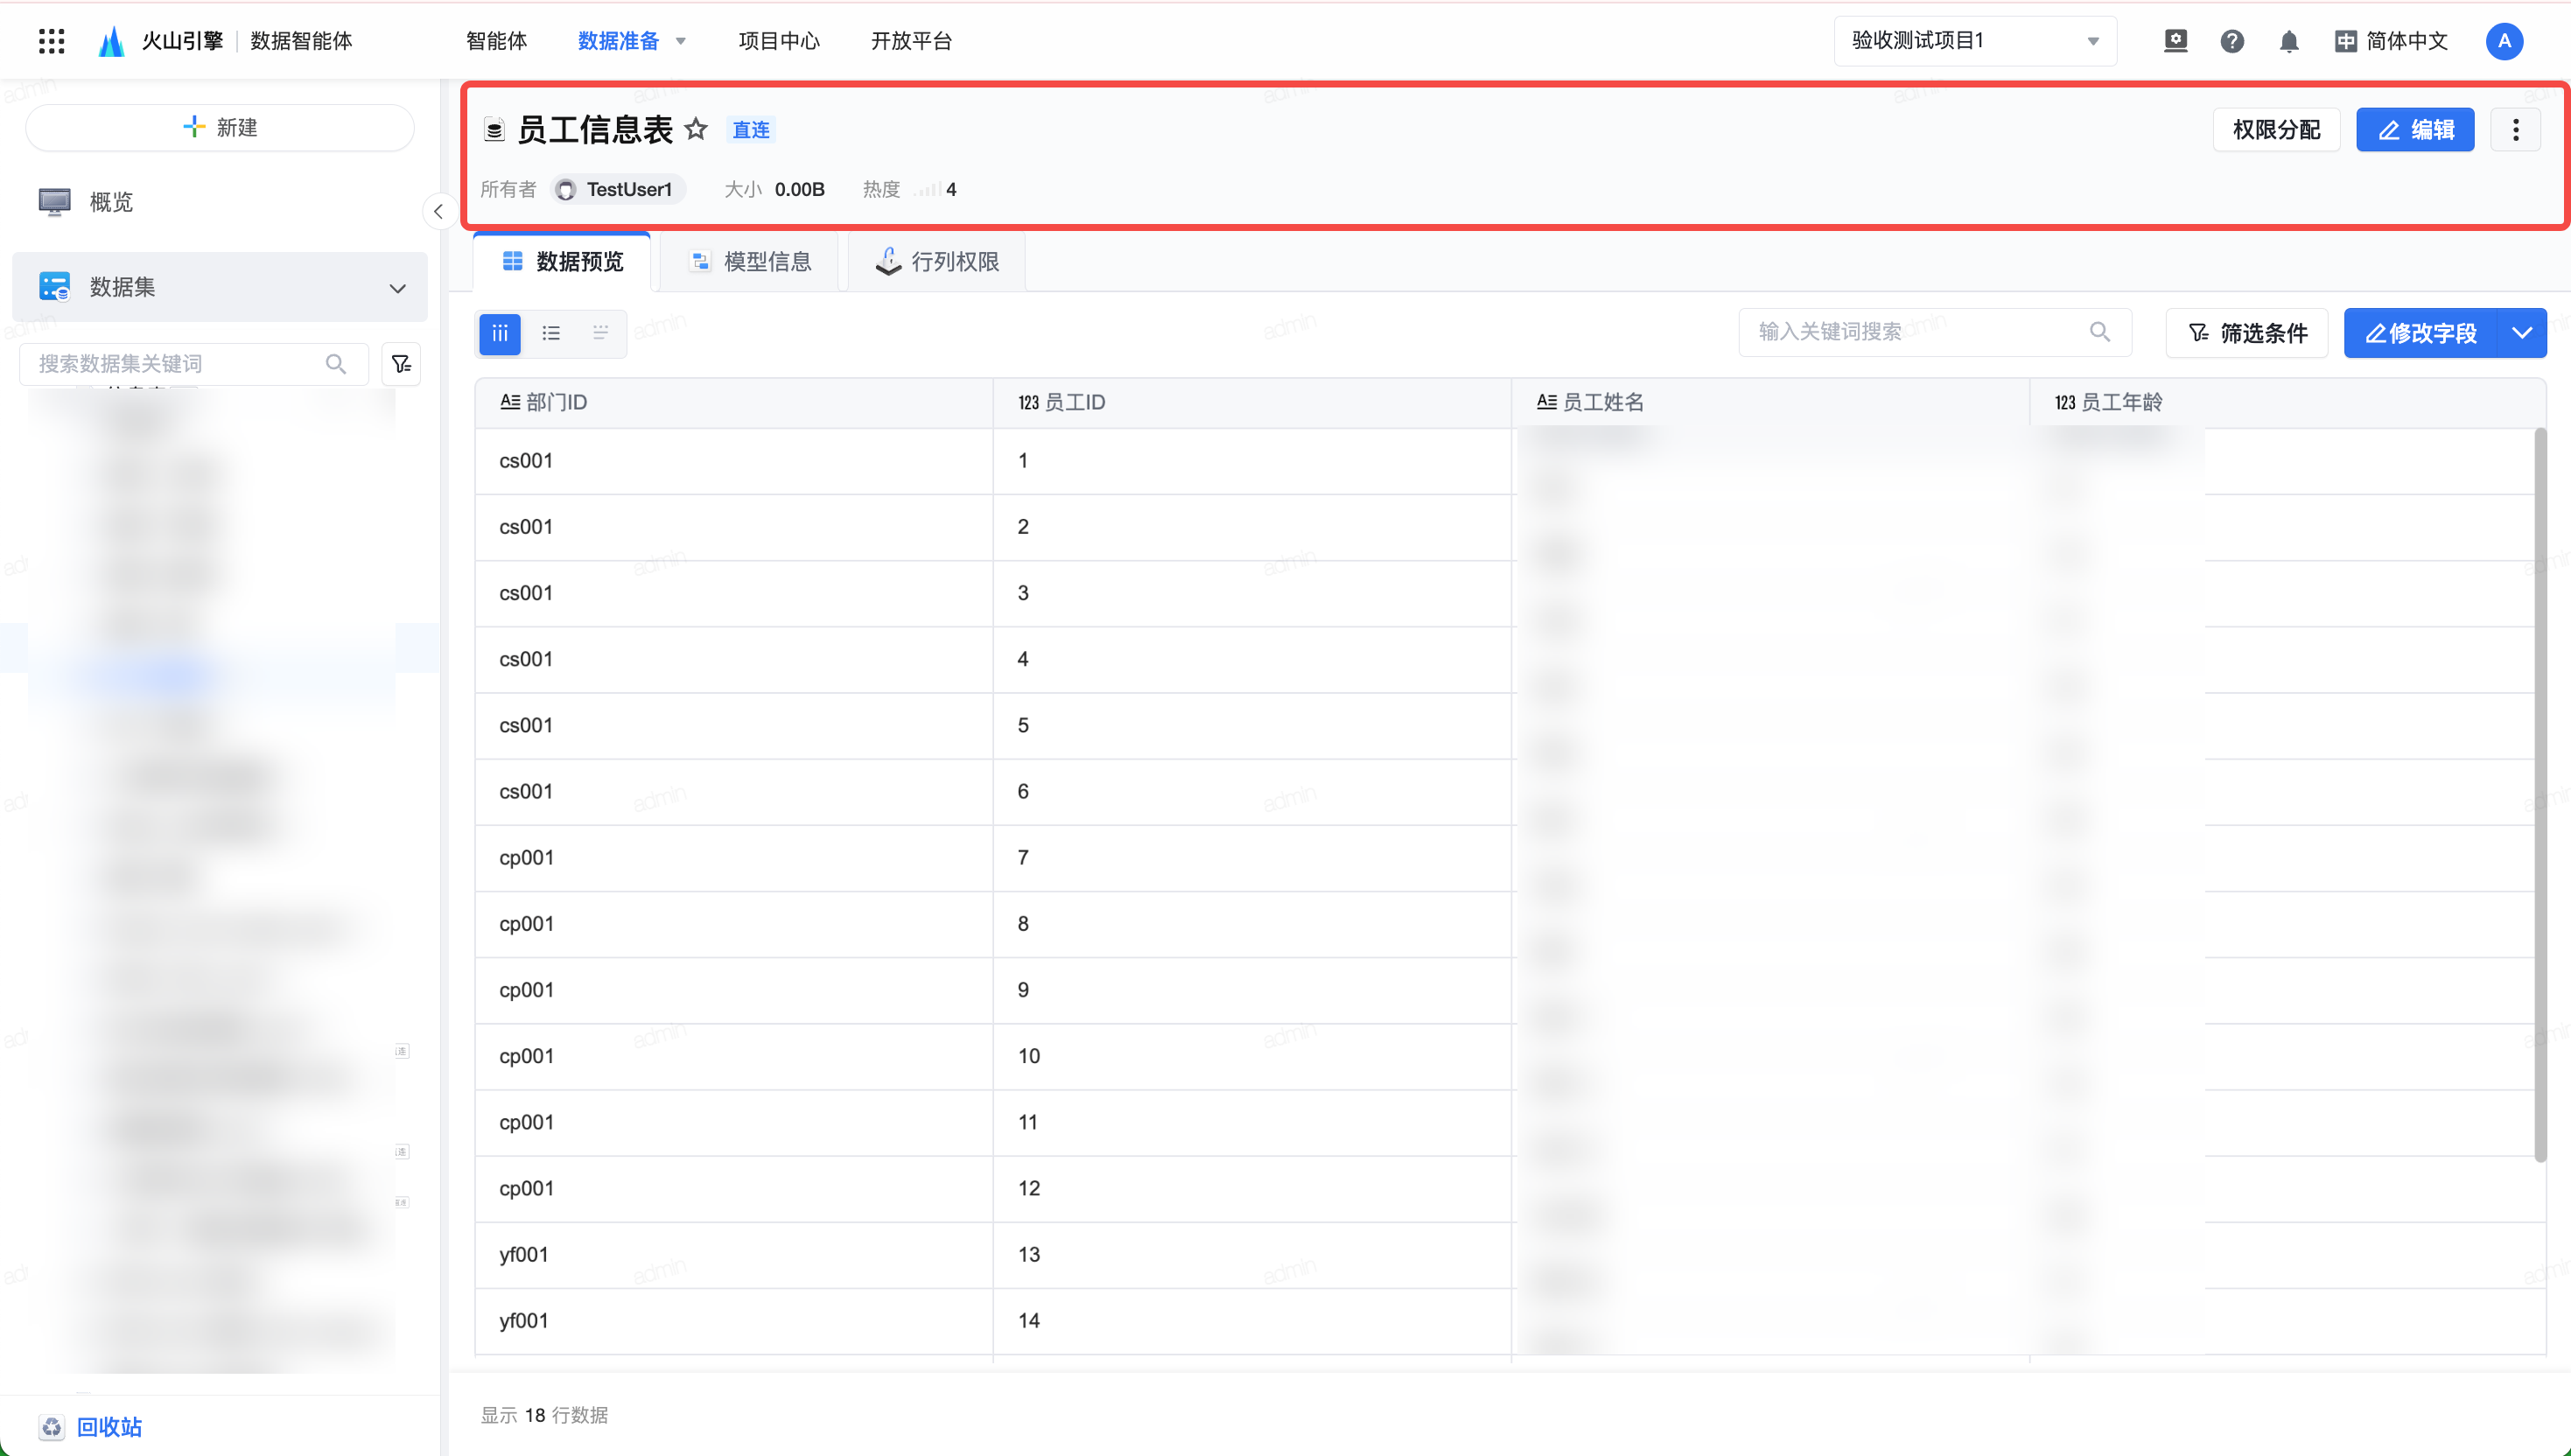The height and width of the screenshot is (1456, 2571).
Task: Click the notification bell icon
Action: [2288, 41]
